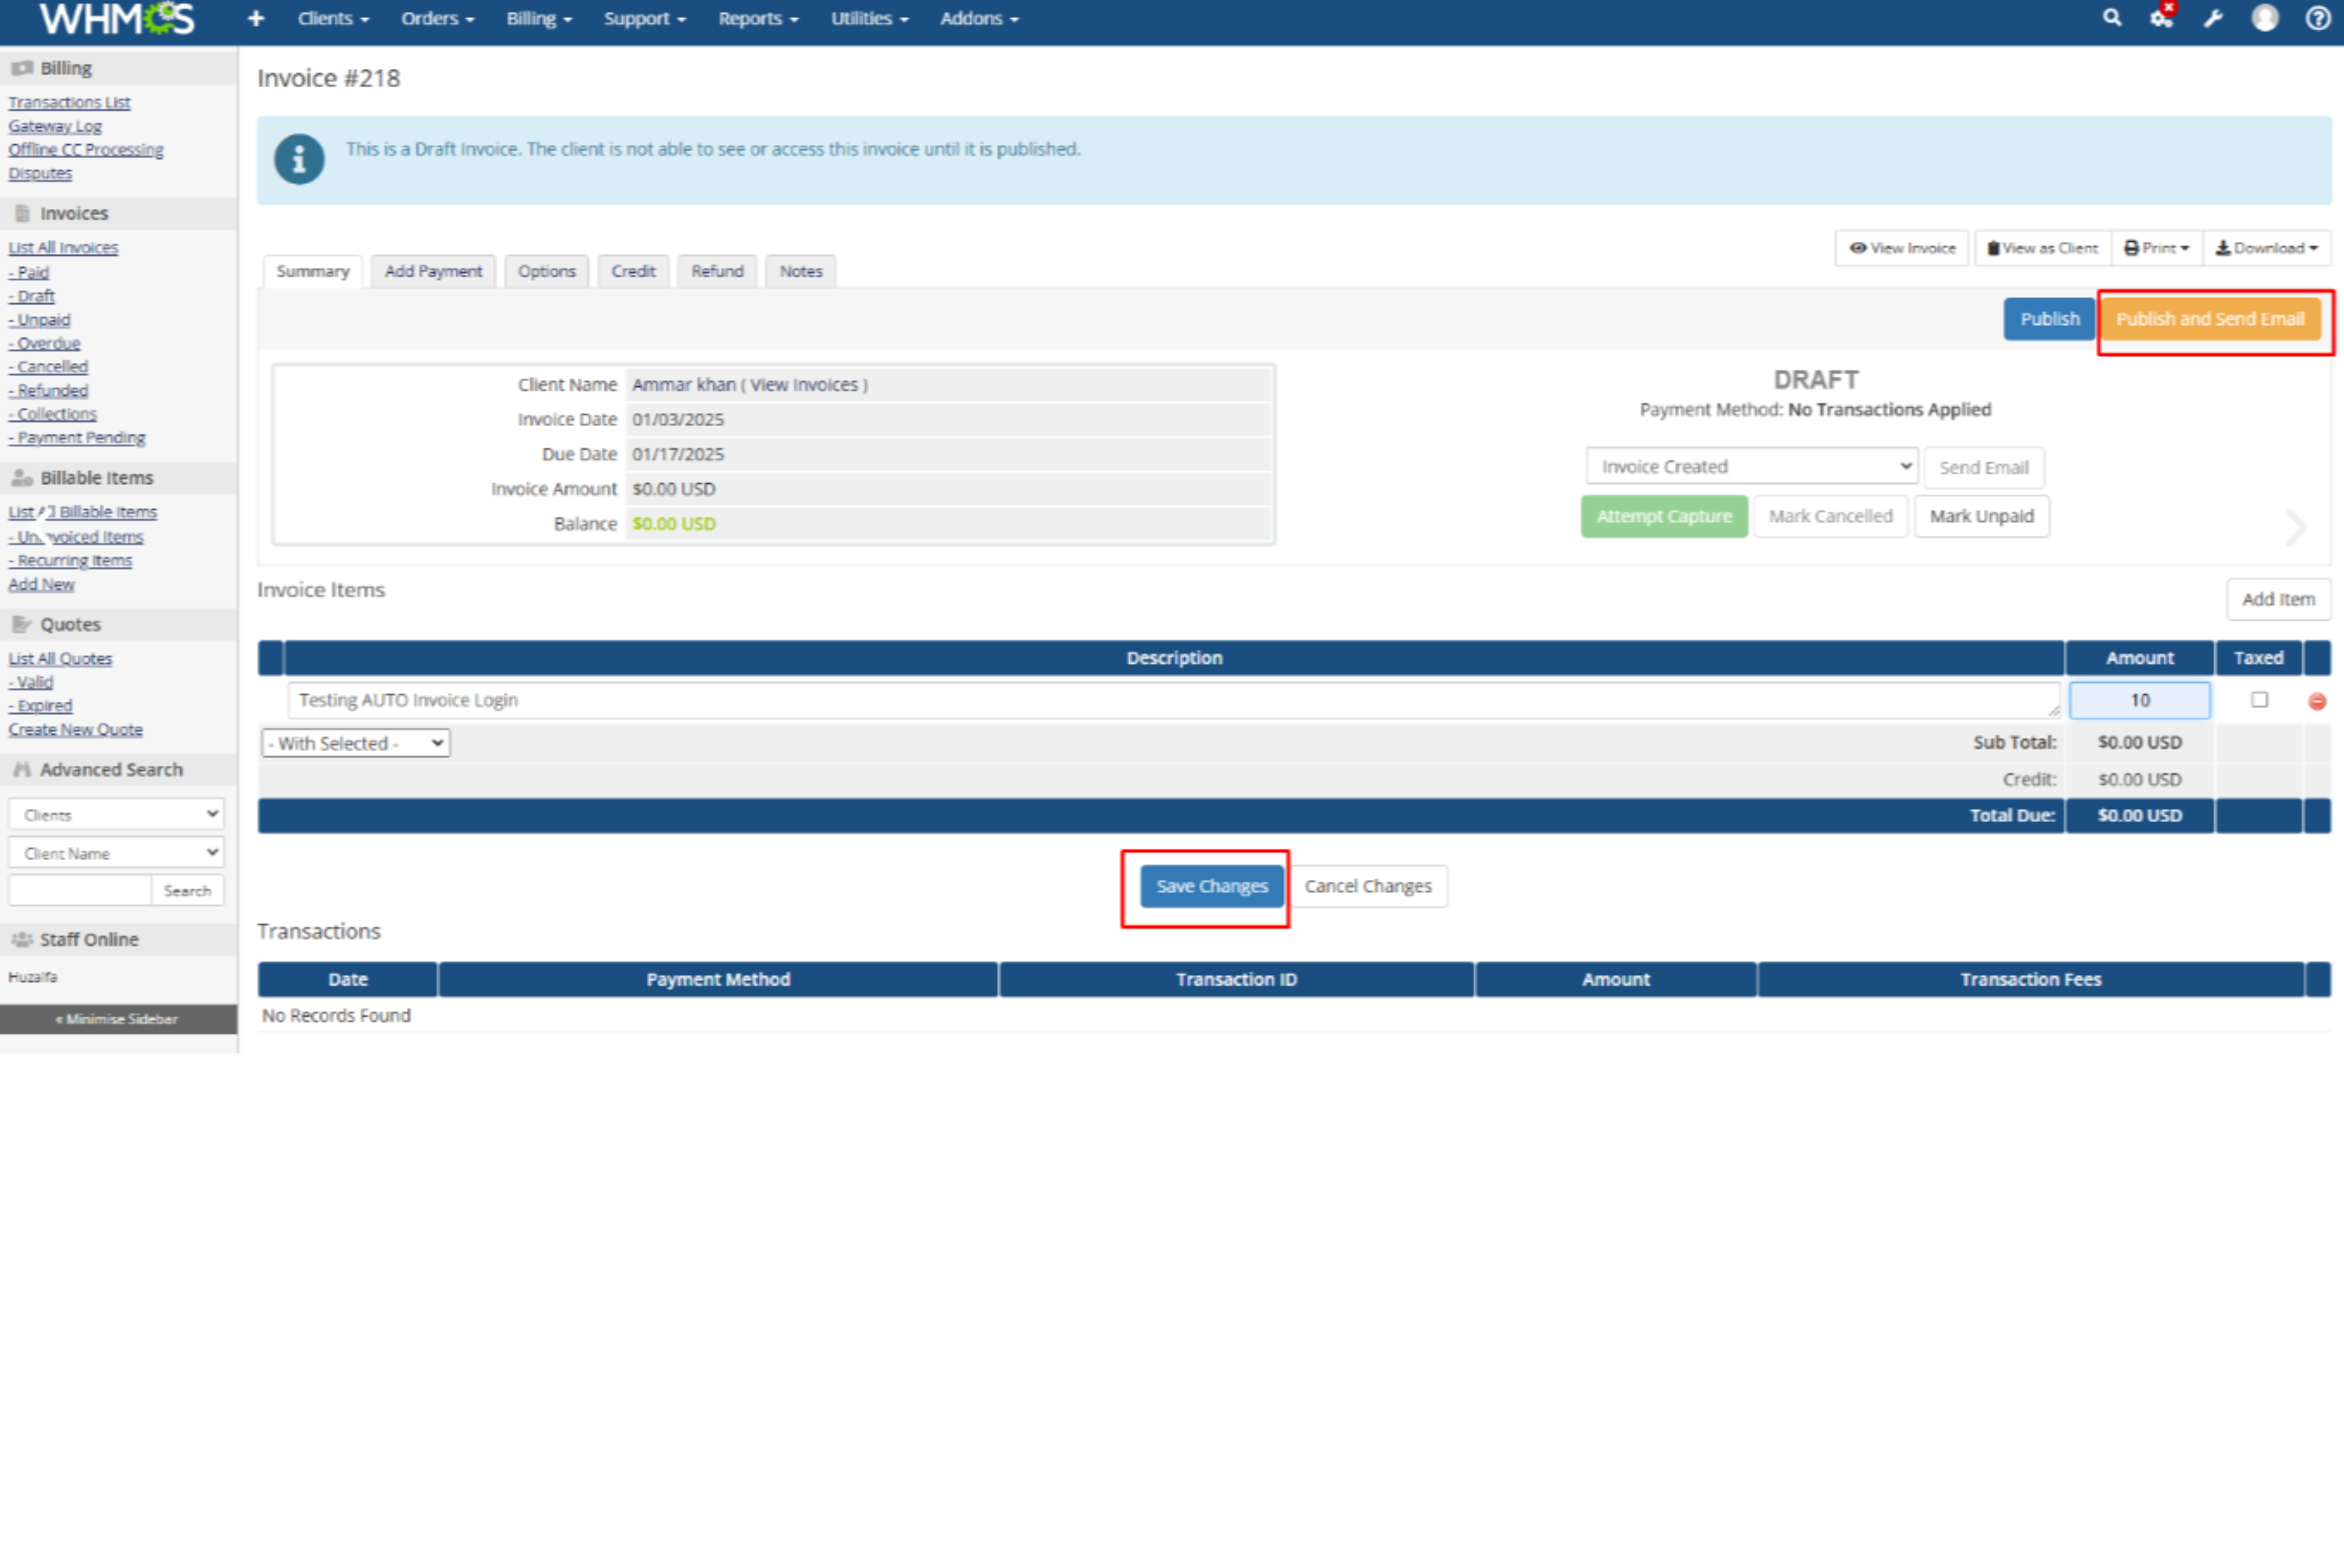
Task: Toggle the Taxed checkbox for invoice item
Action: point(2259,700)
